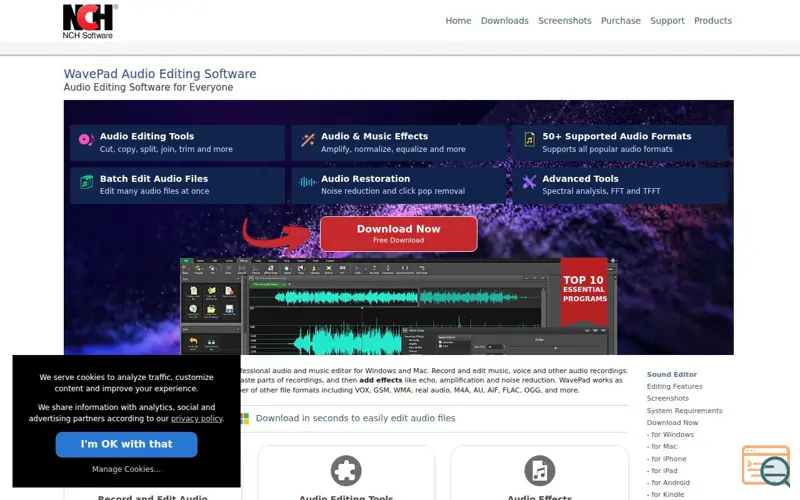Open the Manage Cookies link
The height and width of the screenshot is (500, 800).
pyautogui.click(x=127, y=469)
